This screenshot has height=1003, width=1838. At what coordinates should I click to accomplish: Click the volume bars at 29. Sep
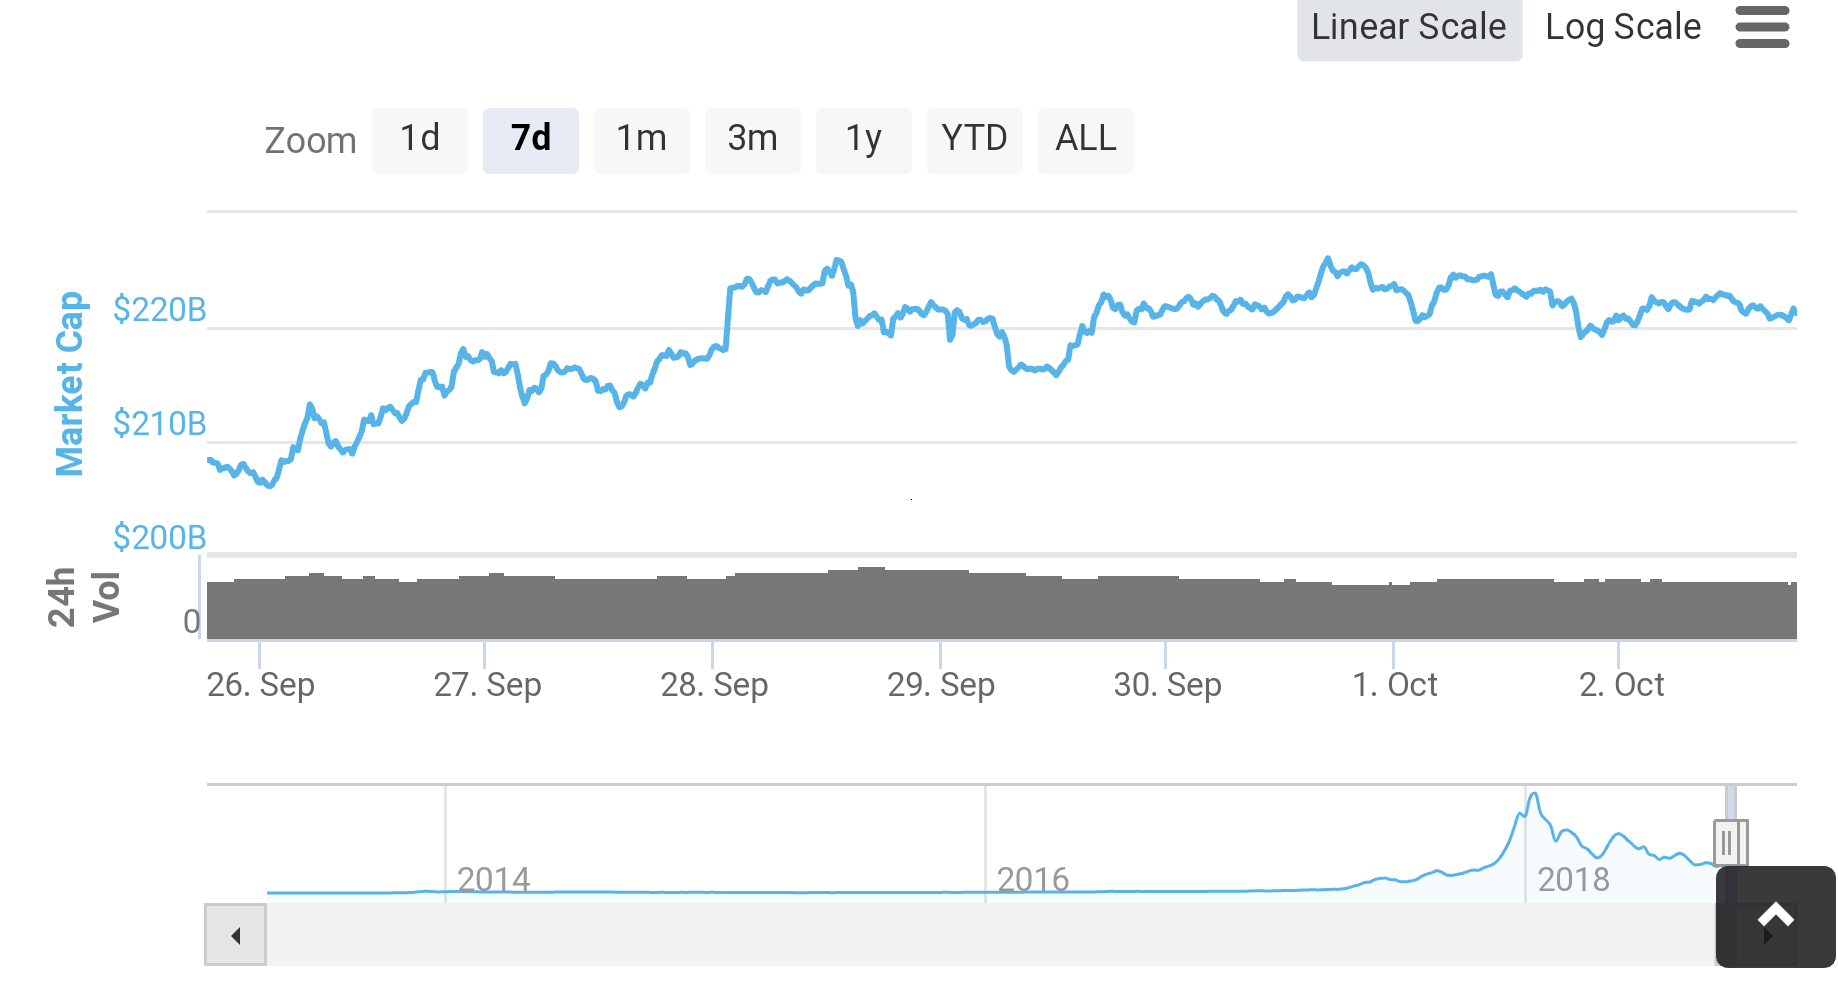940,604
